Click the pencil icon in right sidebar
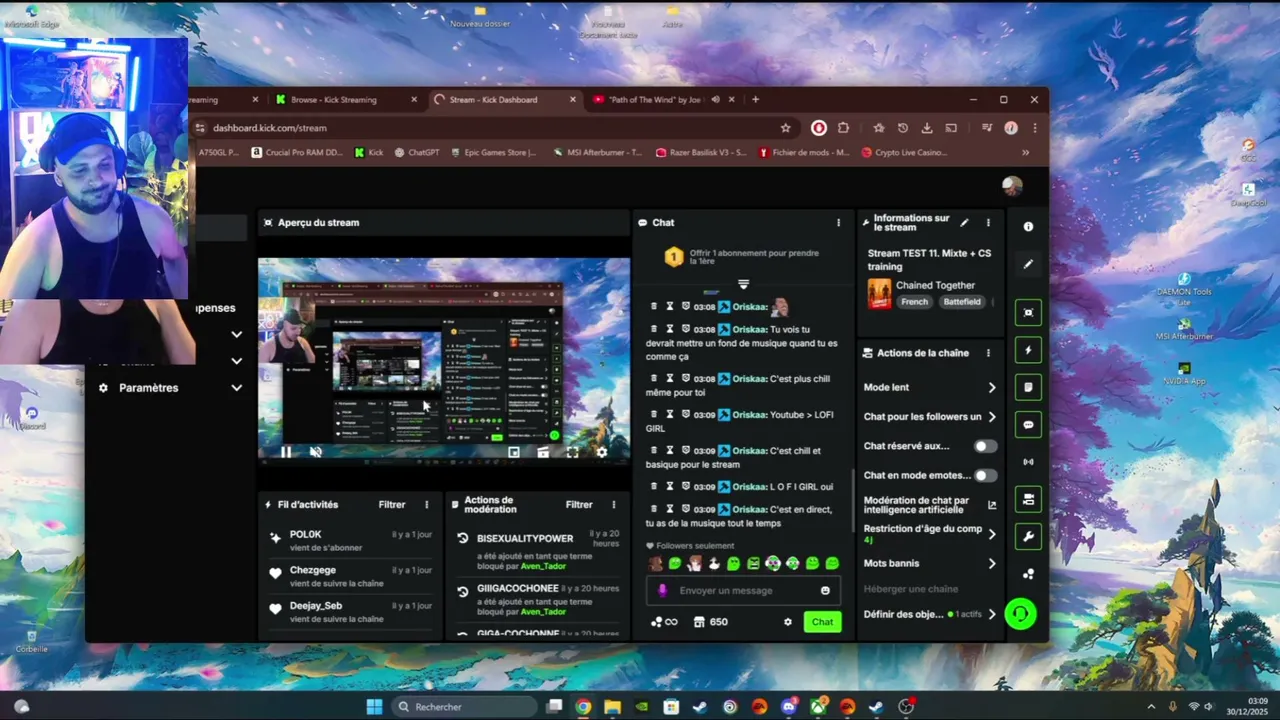 (1028, 264)
